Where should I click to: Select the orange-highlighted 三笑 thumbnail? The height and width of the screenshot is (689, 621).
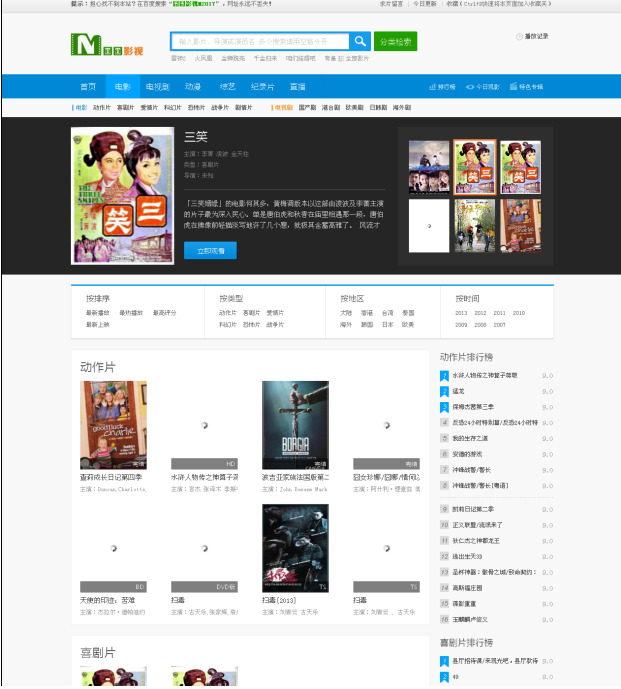475,167
